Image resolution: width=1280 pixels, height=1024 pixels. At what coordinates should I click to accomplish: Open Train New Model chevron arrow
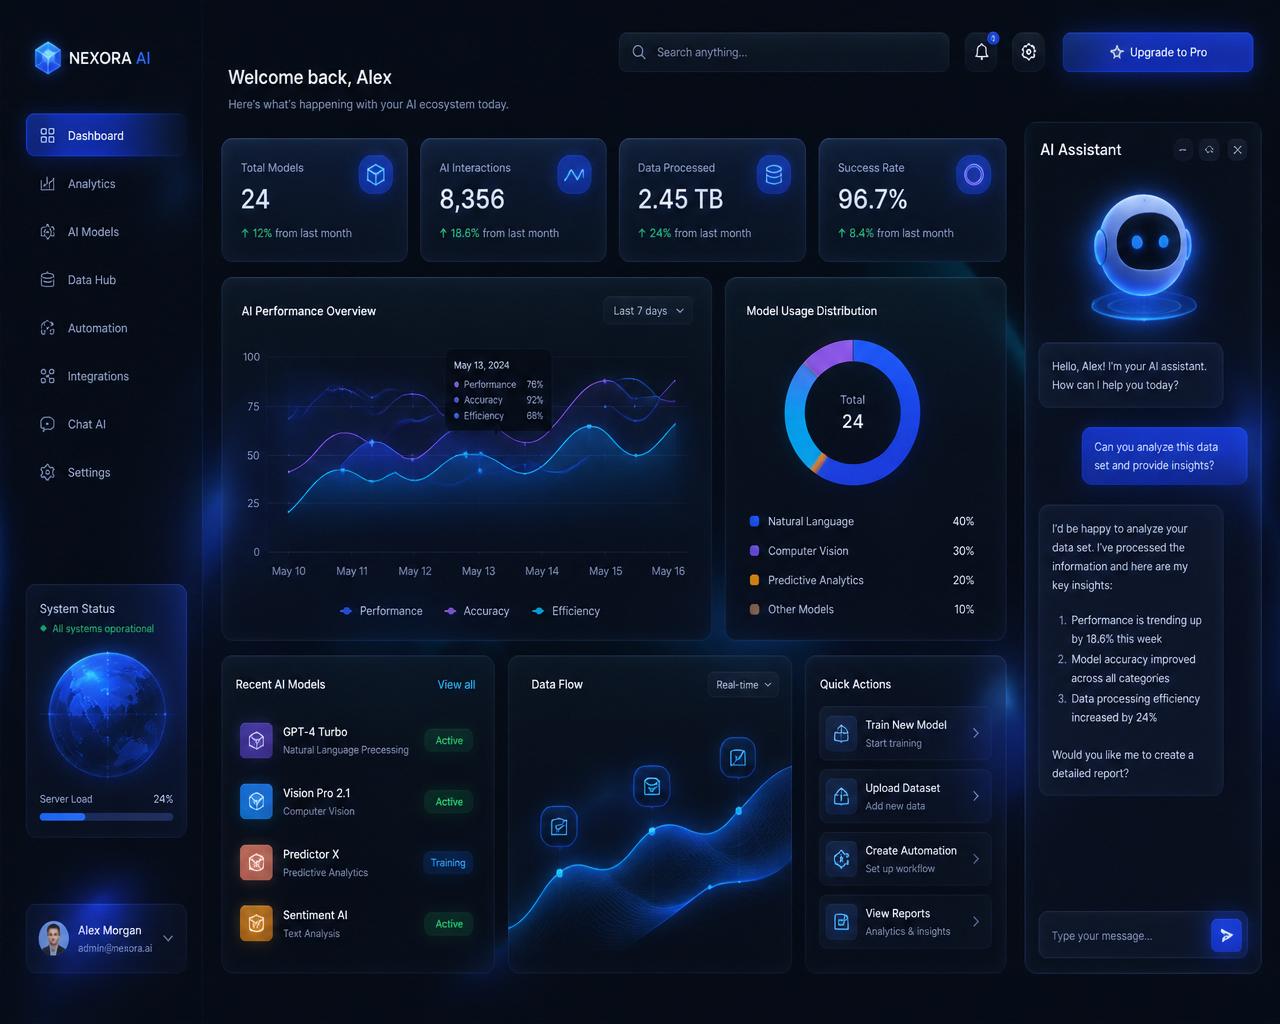click(x=976, y=733)
